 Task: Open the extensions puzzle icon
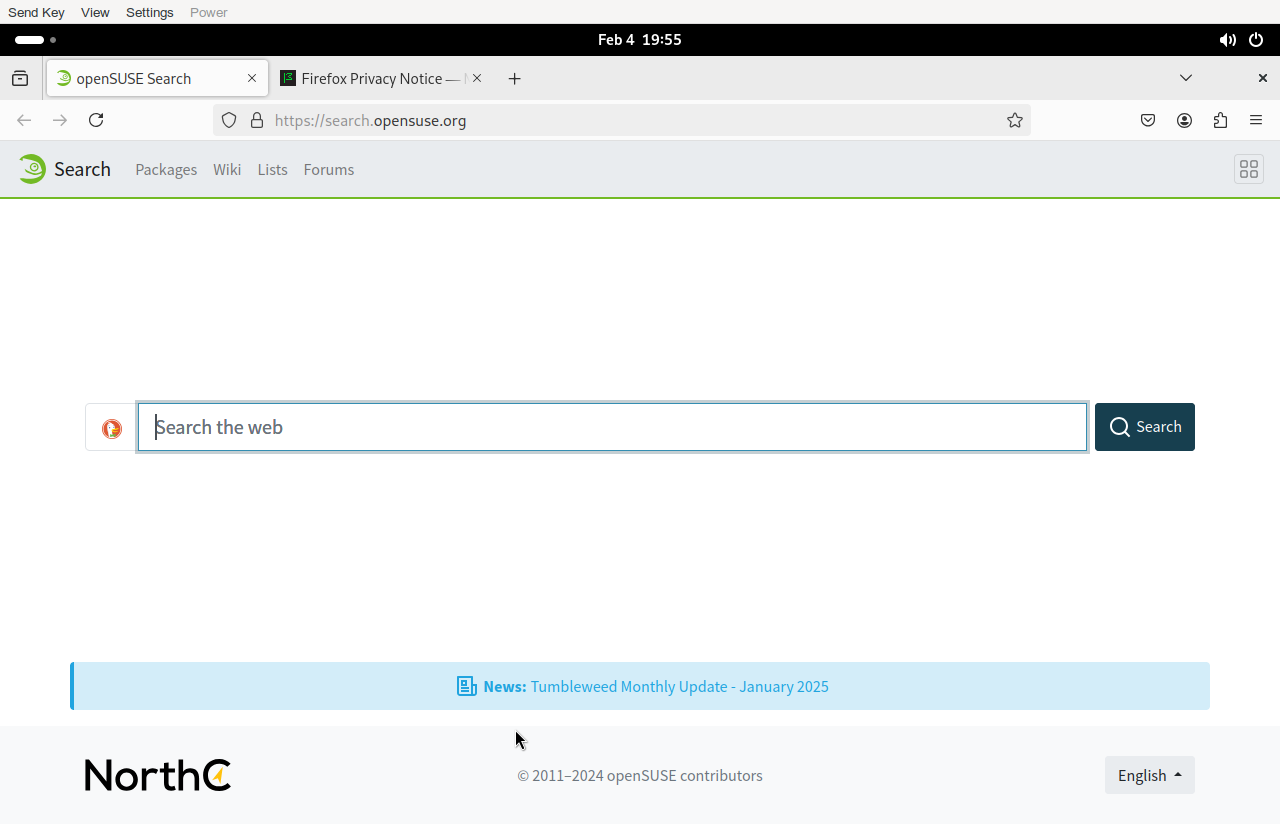click(x=1220, y=120)
